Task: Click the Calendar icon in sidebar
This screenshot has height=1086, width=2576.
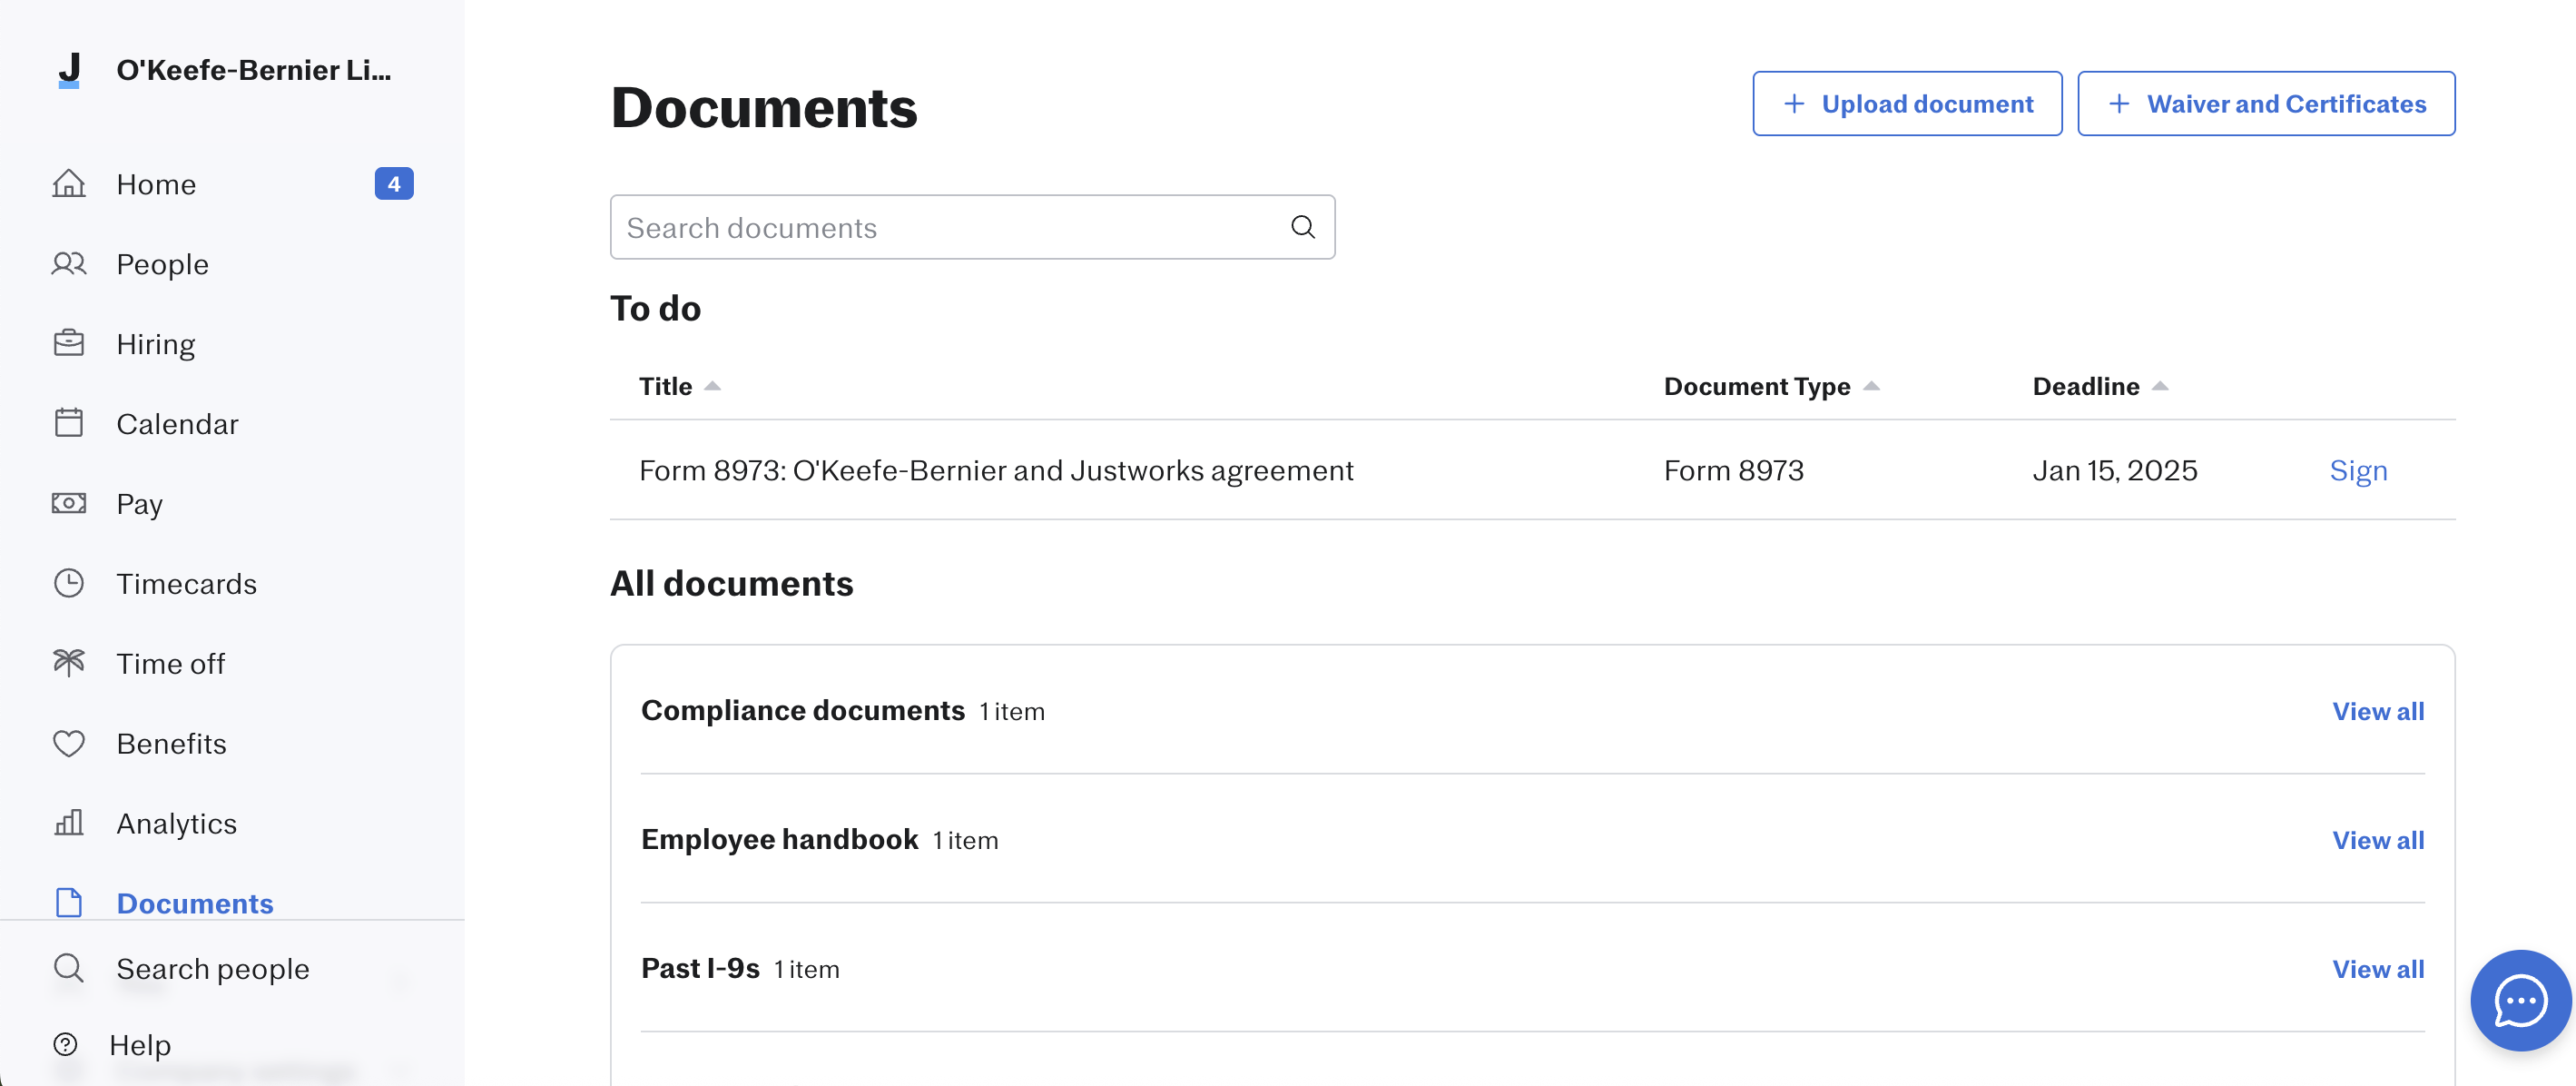Action: pos(69,423)
